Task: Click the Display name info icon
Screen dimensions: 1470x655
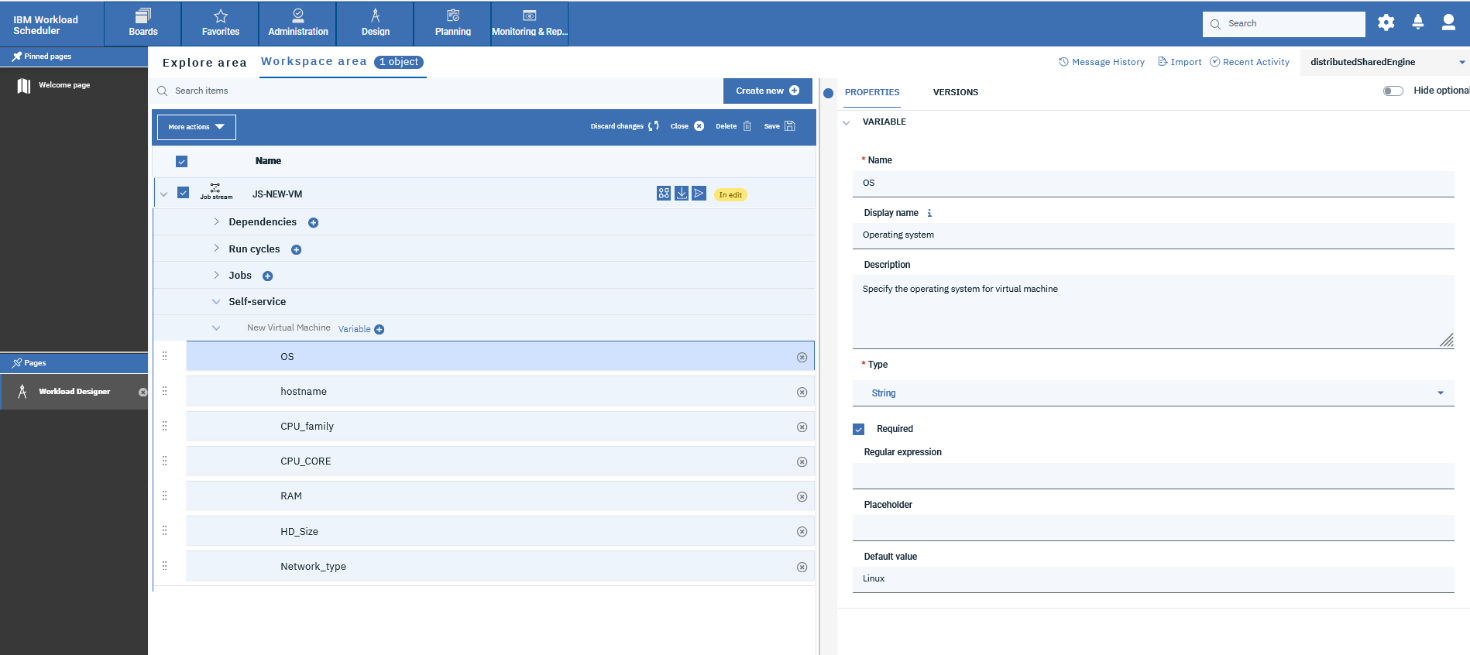Action: [930, 213]
